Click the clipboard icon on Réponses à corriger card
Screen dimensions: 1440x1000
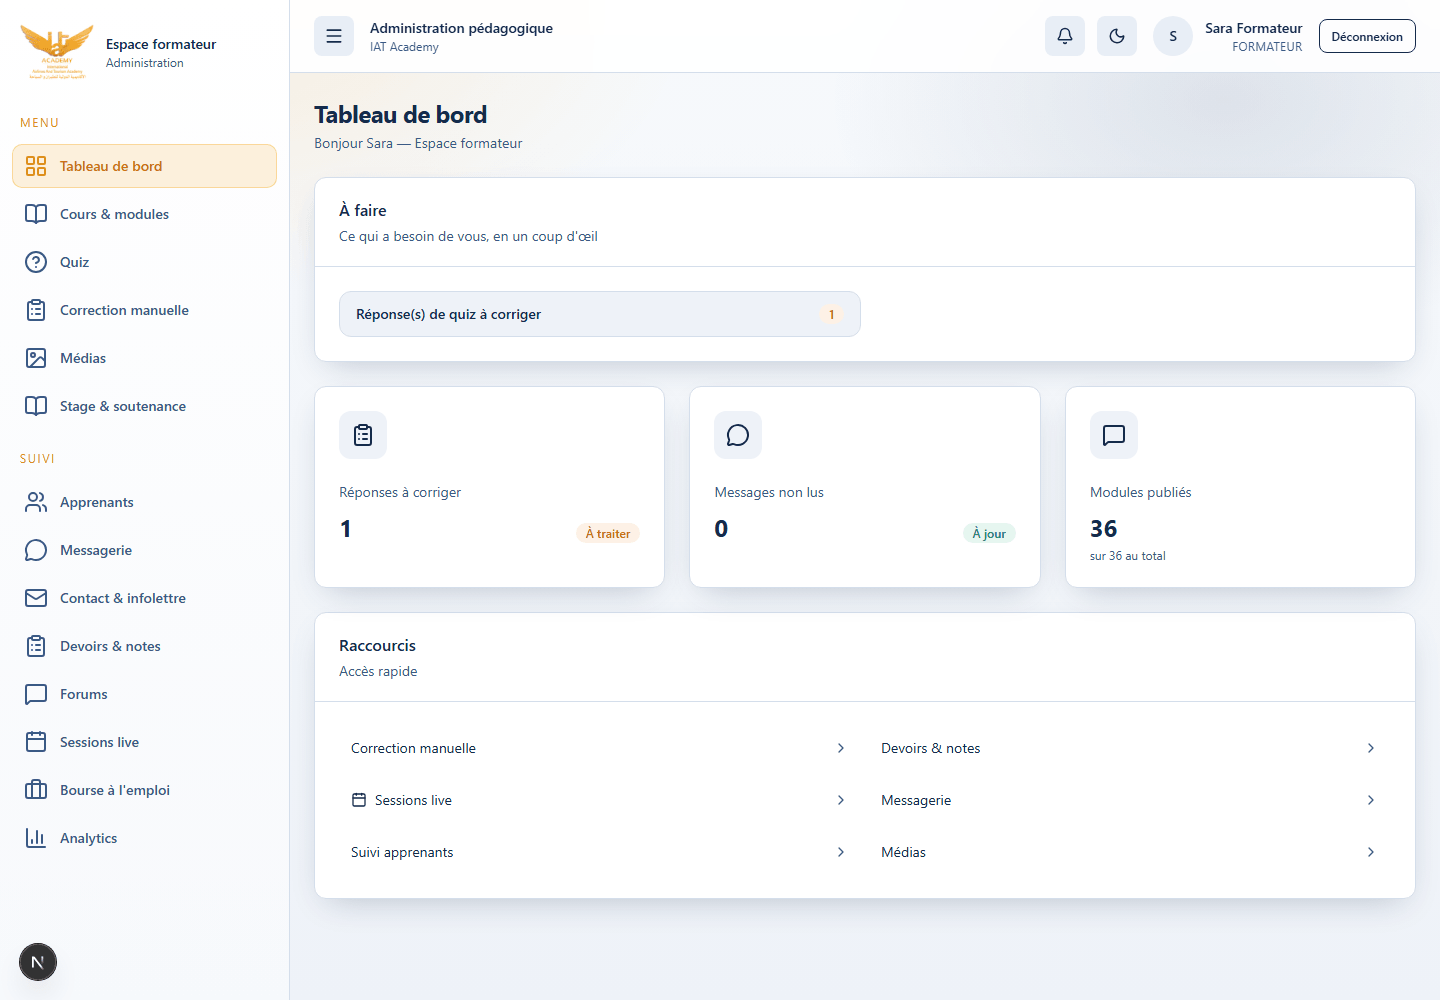pos(363,435)
